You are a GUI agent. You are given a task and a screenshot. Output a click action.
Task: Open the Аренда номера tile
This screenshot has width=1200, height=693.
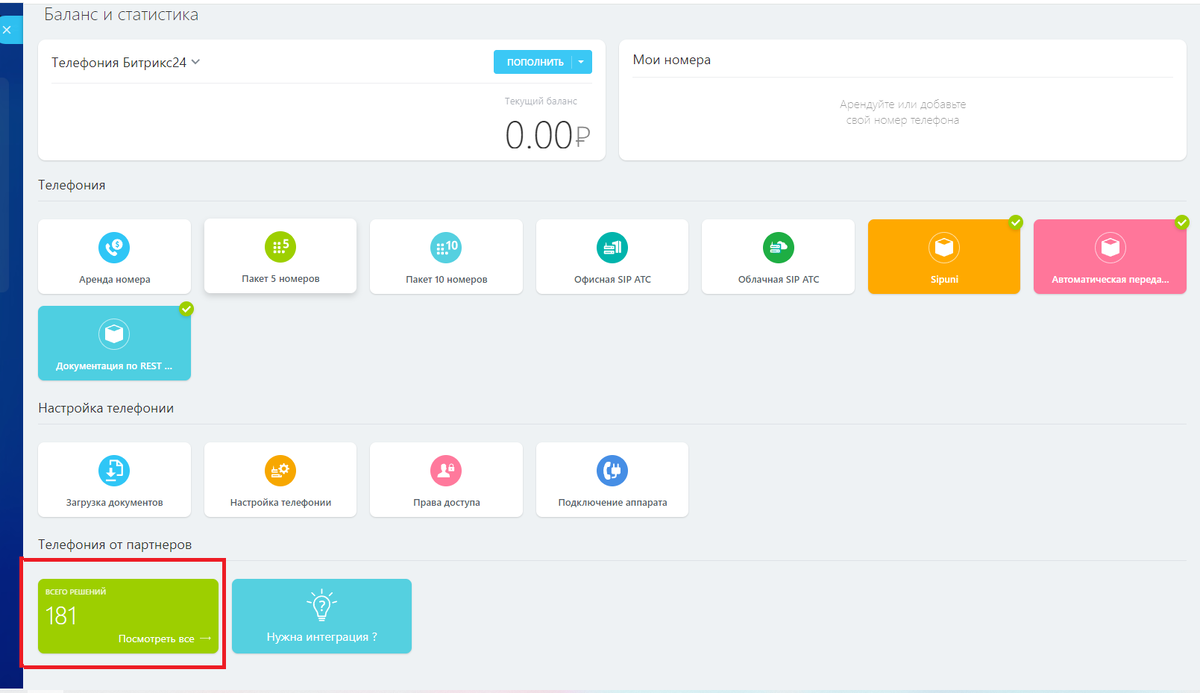tap(114, 256)
